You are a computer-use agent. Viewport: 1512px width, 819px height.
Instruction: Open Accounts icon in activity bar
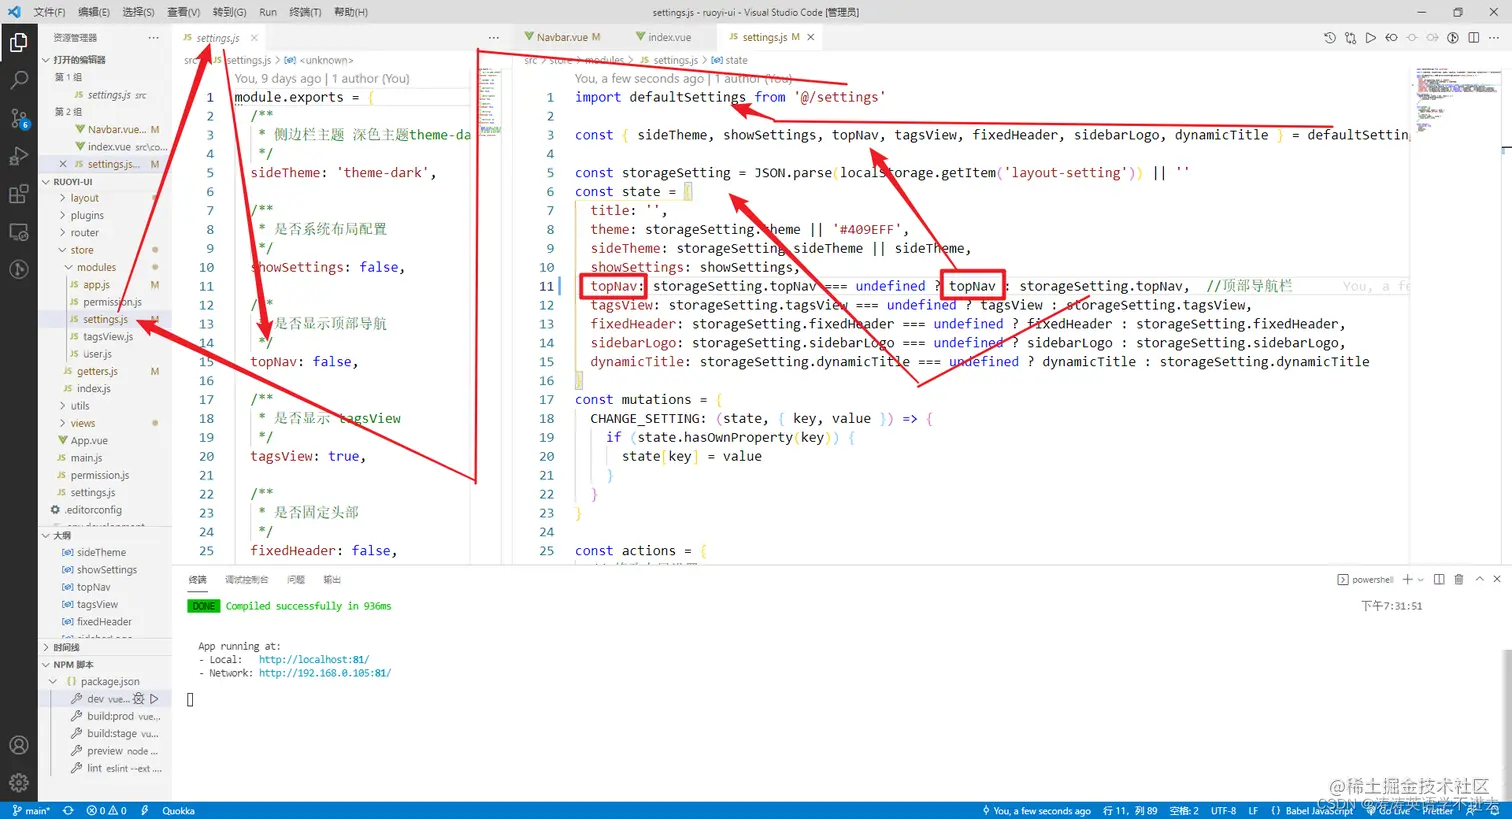click(x=18, y=745)
